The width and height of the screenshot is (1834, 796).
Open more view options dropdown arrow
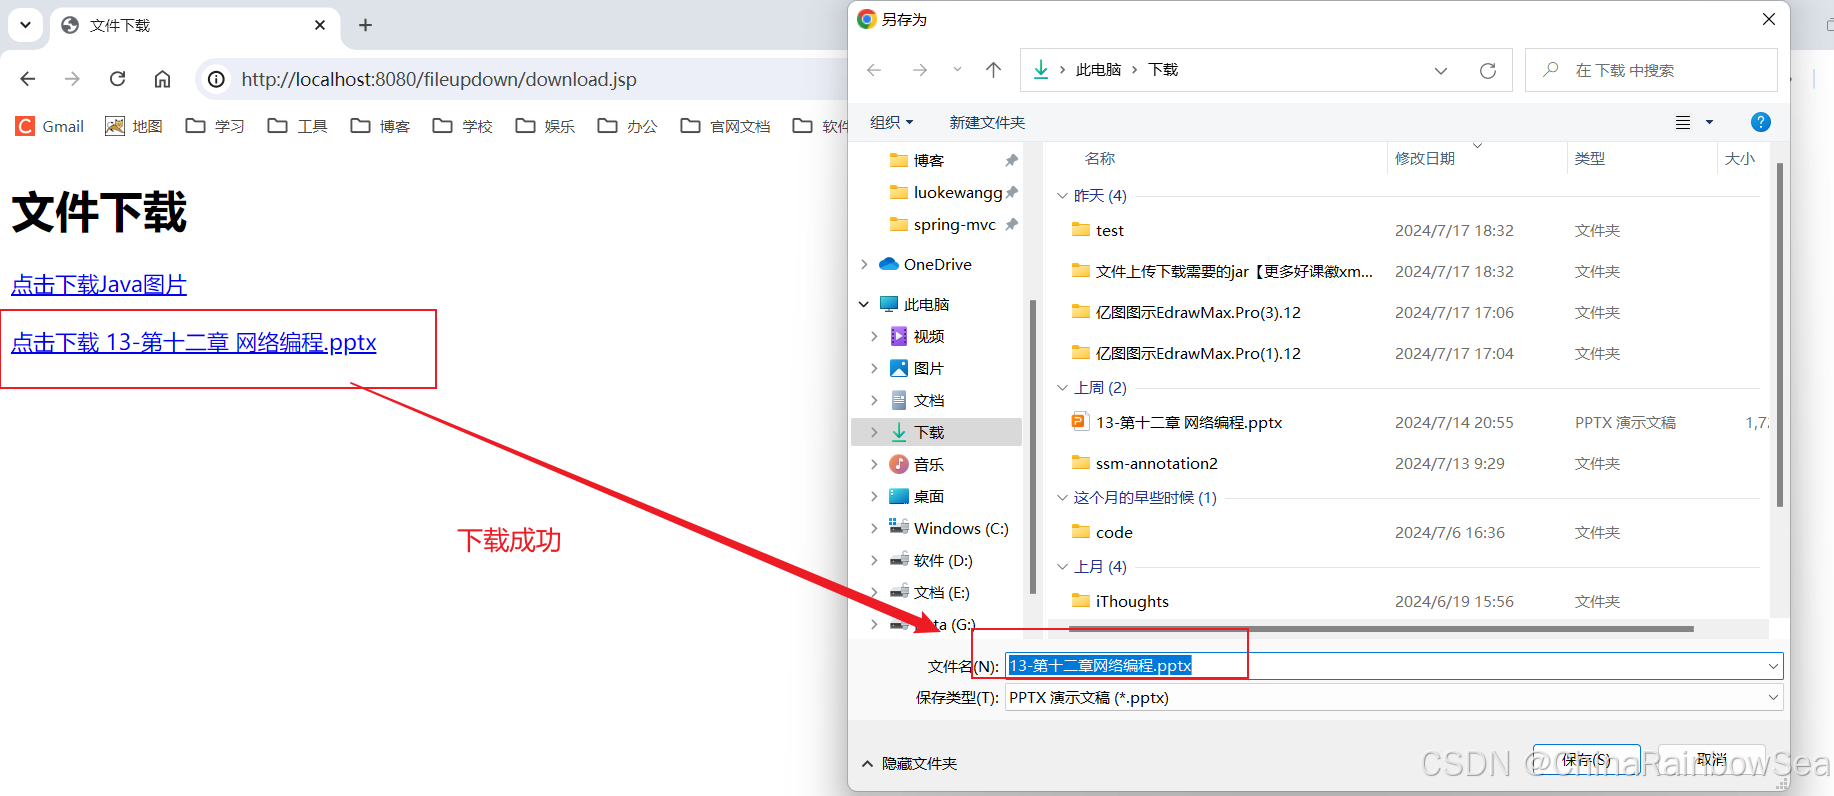tap(1709, 122)
